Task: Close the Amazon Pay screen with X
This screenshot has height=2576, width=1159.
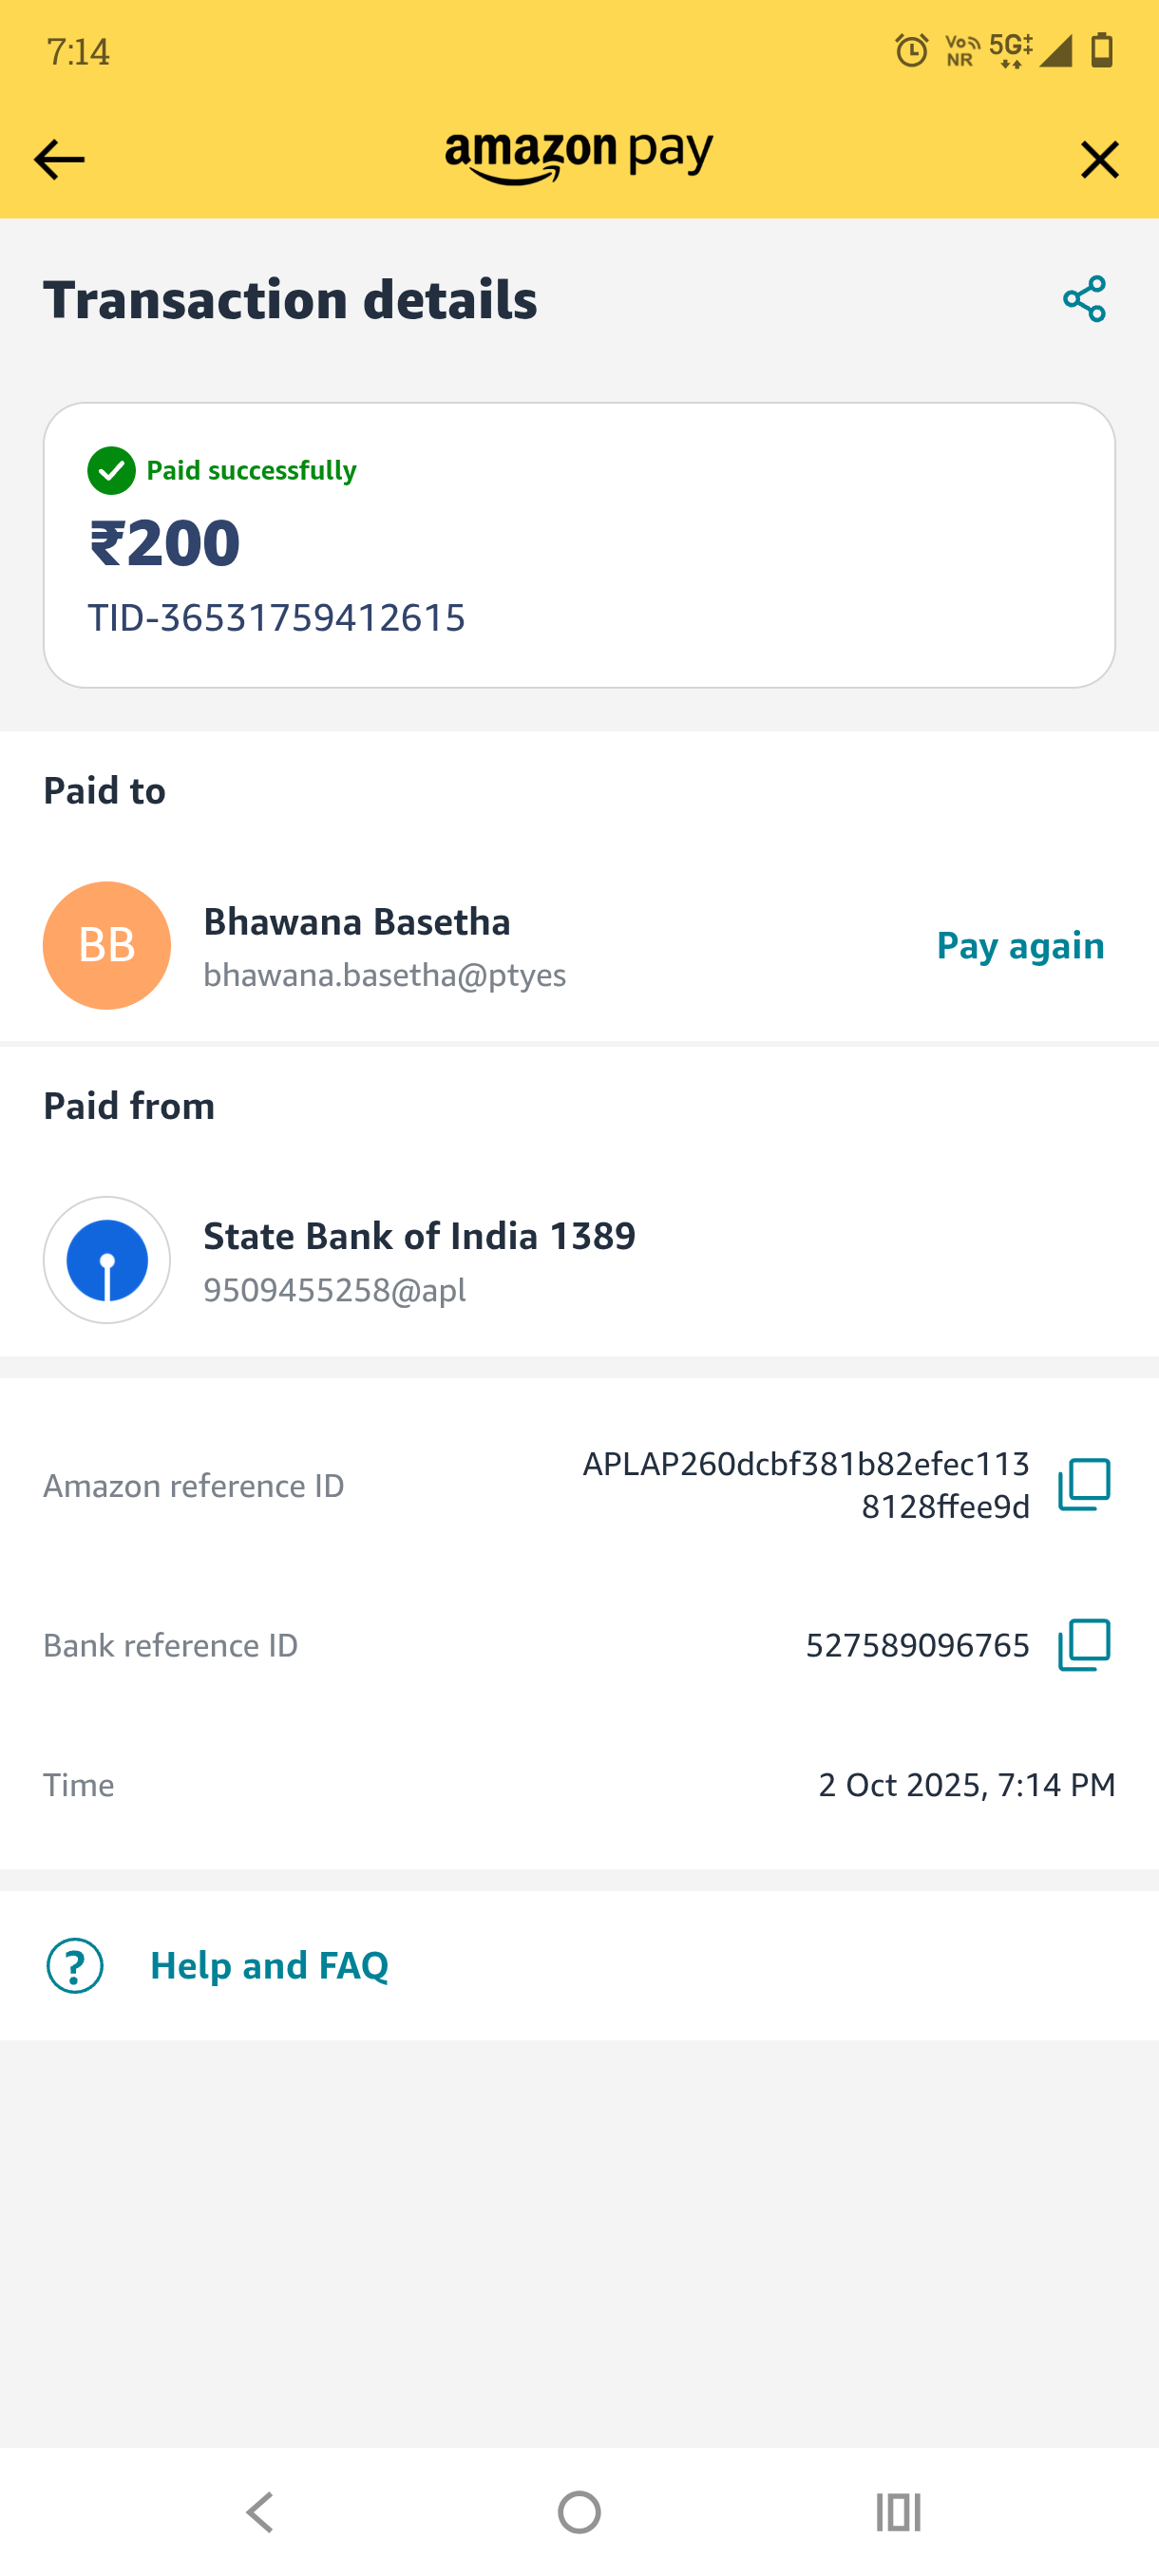Action: (1099, 160)
